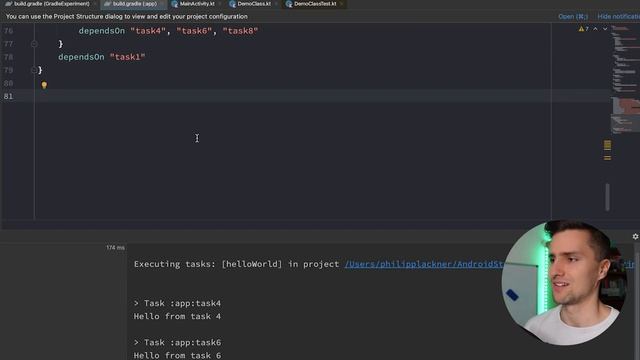This screenshot has width=640, height=360.
Task: Open the MainActivity.kt tab
Action: (197, 4)
